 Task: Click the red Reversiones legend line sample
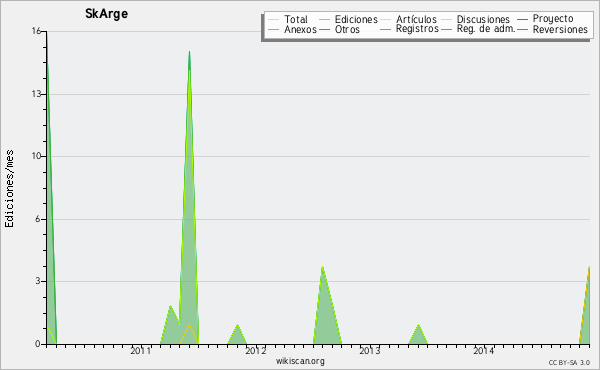pyautogui.click(x=522, y=29)
